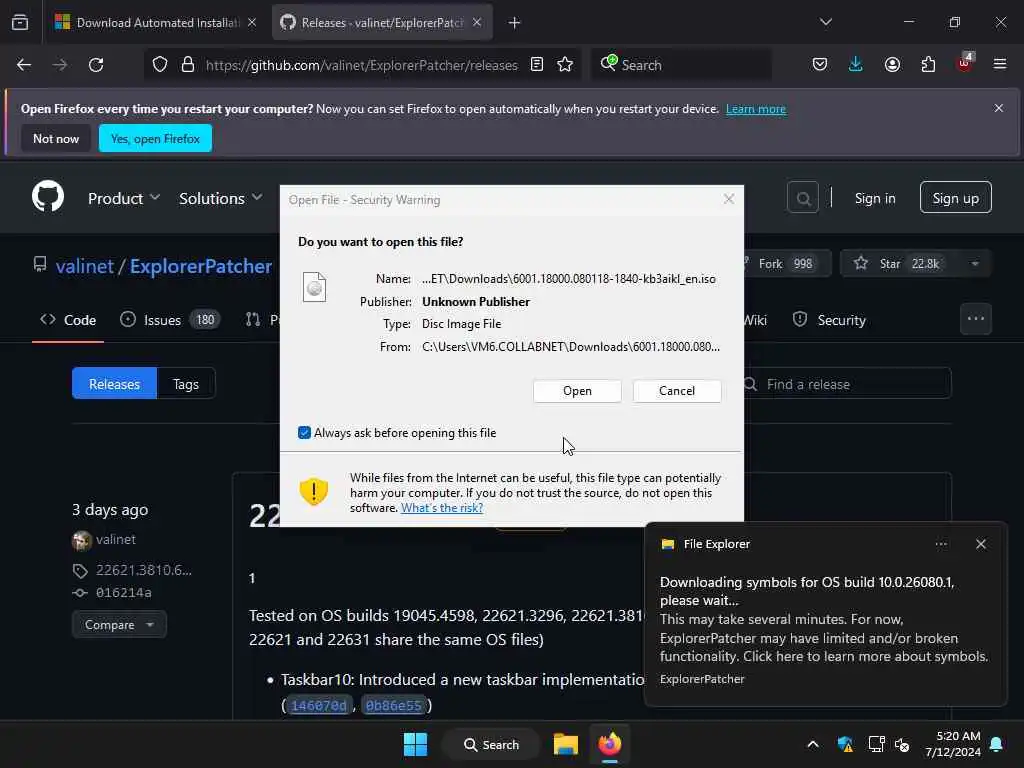Click Yes, open Firefox button
Viewport: 1024px width, 768px height.
155,138
